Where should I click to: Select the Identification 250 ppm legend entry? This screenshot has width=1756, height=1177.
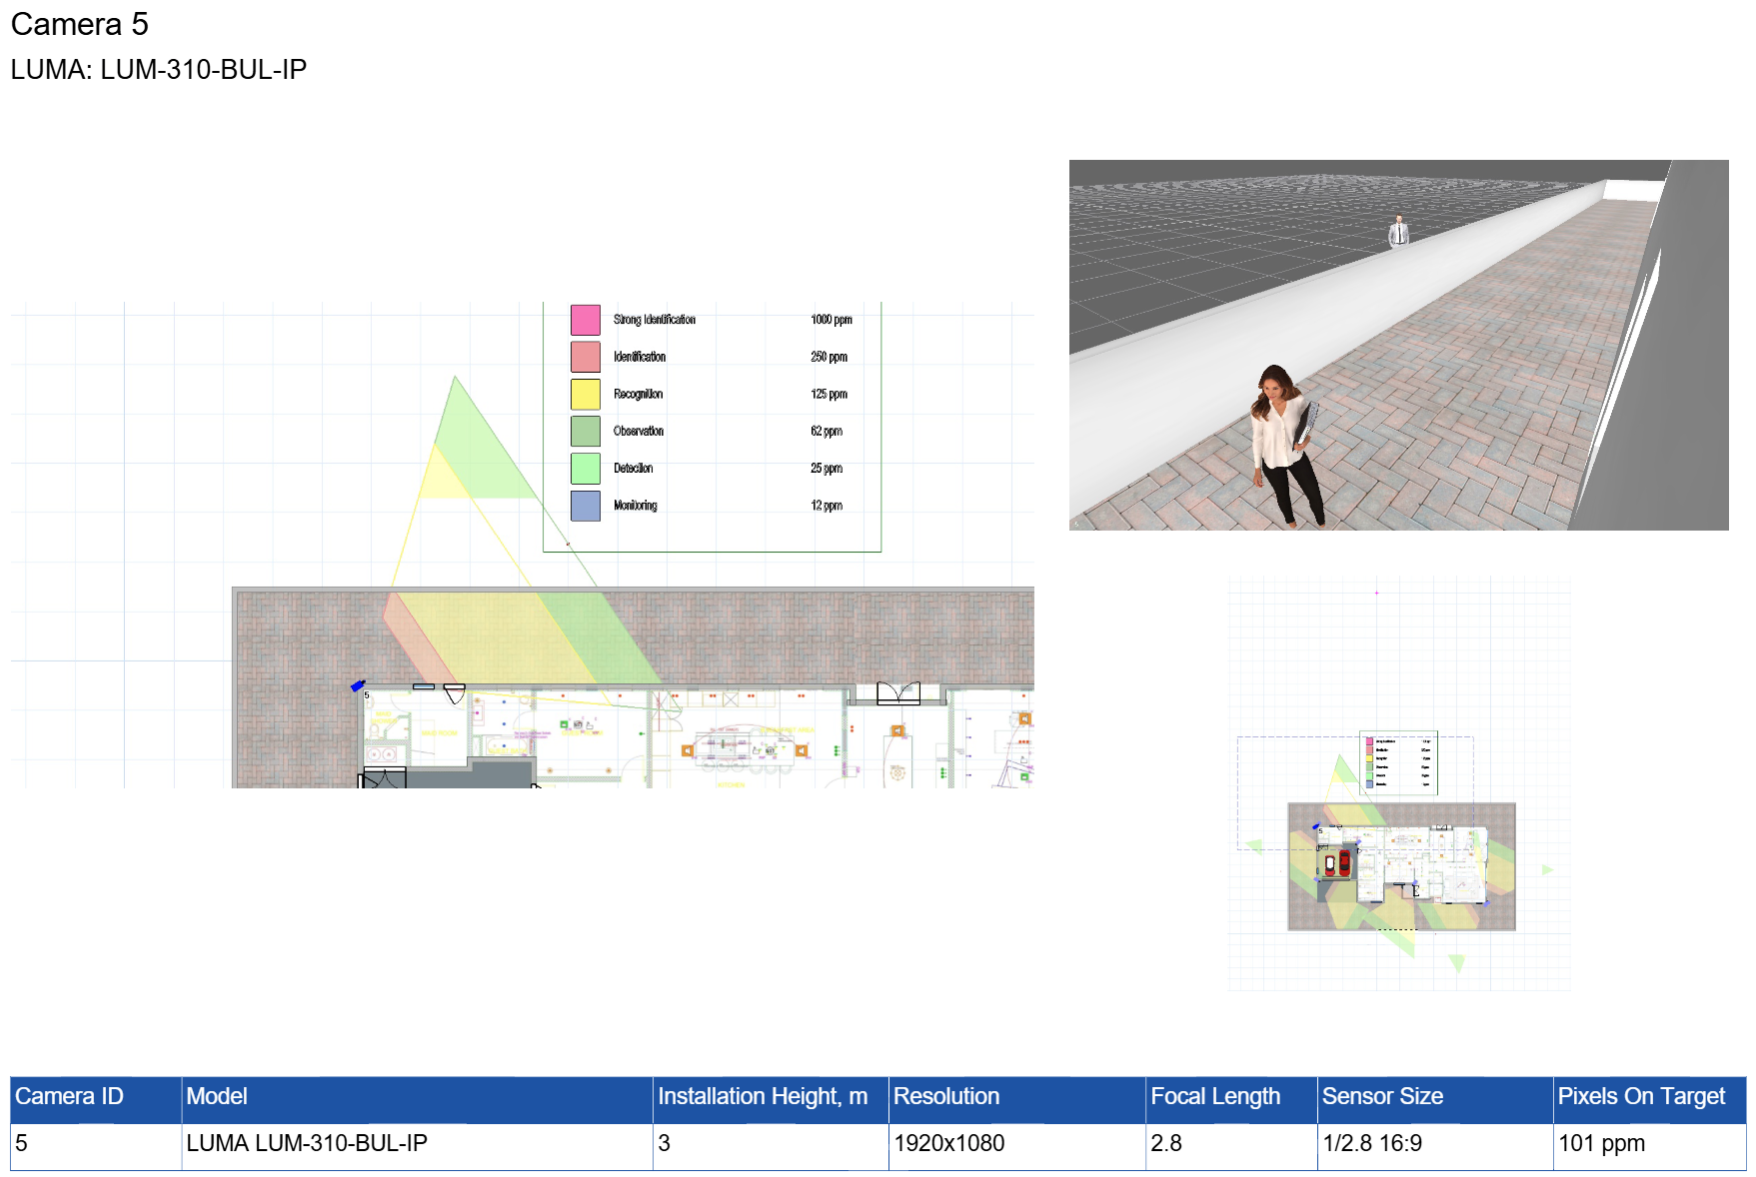(585, 357)
